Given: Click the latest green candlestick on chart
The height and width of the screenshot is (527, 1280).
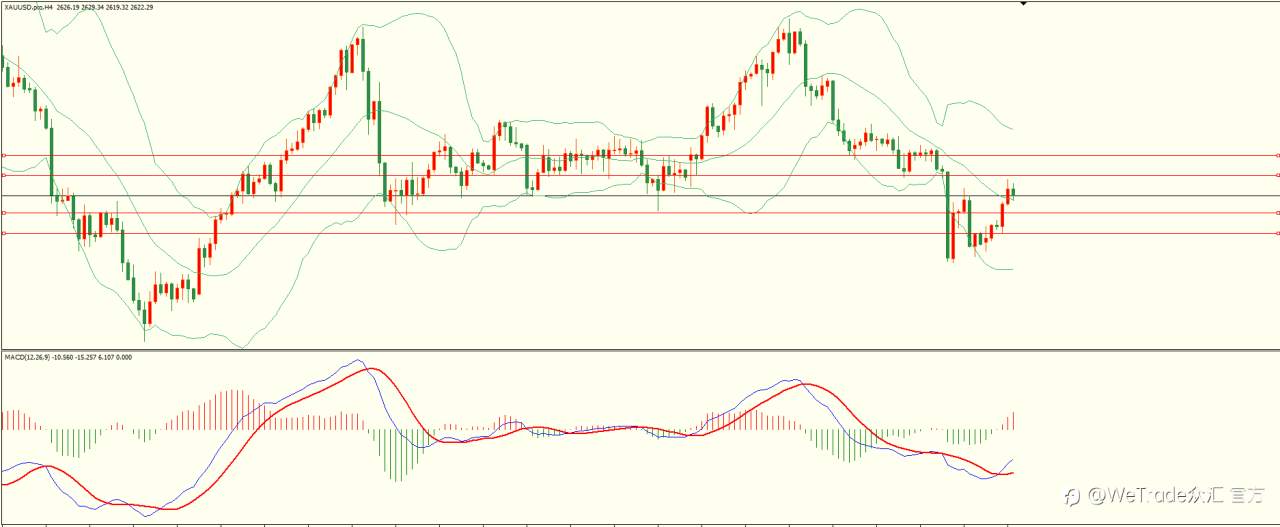Looking at the screenshot, I should tap(1013, 193).
